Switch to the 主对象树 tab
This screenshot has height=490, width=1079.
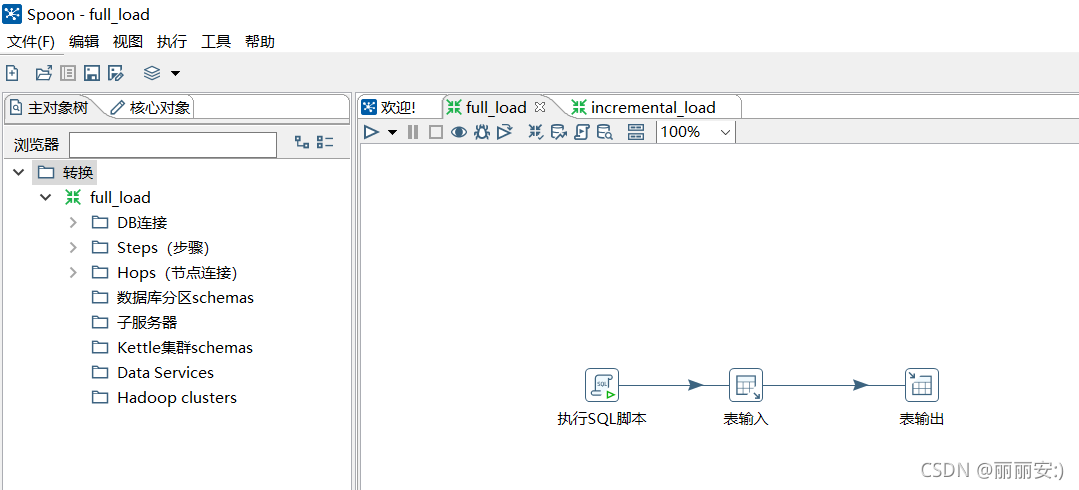[50, 107]
